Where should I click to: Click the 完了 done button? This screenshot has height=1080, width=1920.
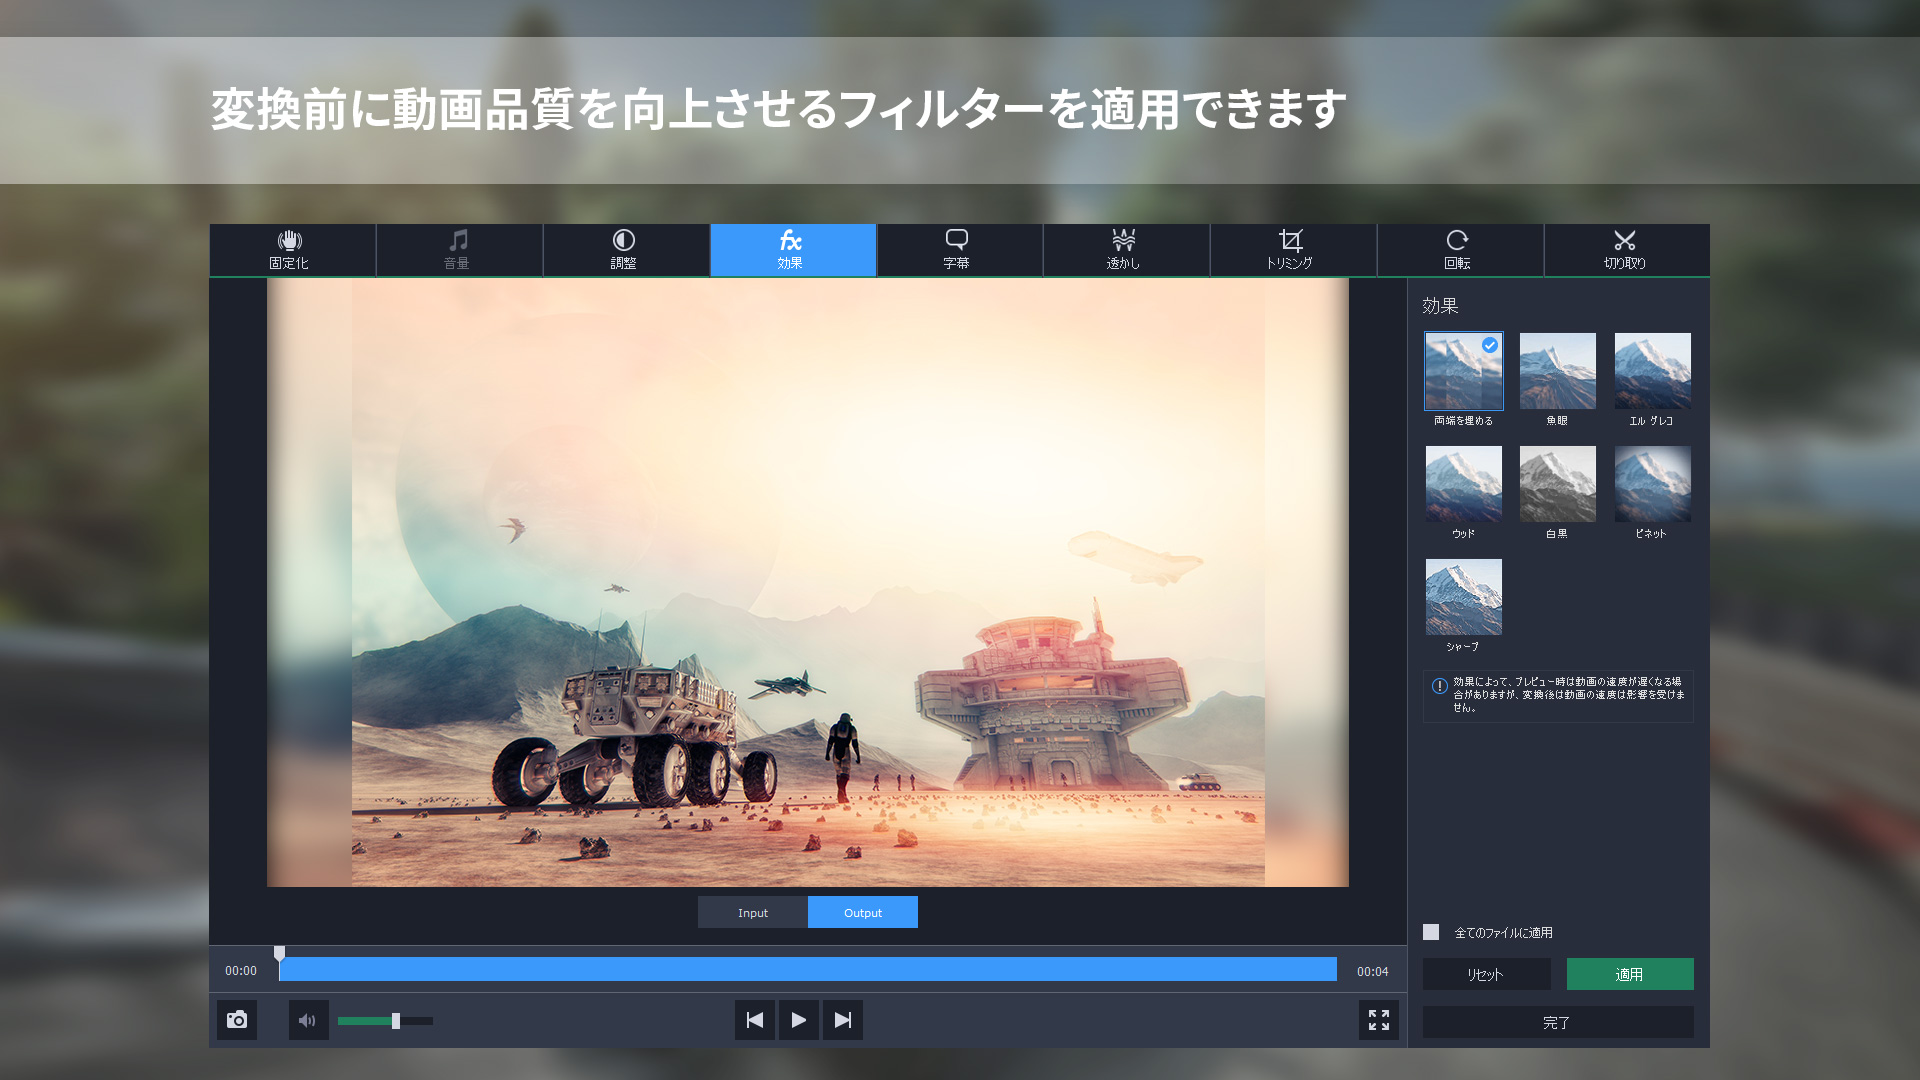pos(1558,1022)
